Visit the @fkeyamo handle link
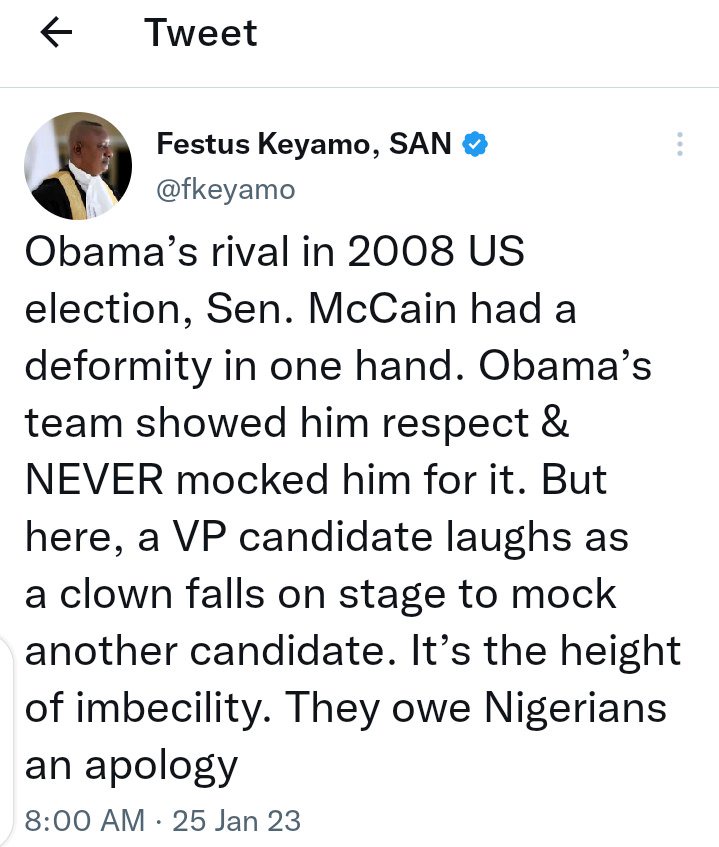The width and height of the screenshot is (719, 847). point(226,190)
